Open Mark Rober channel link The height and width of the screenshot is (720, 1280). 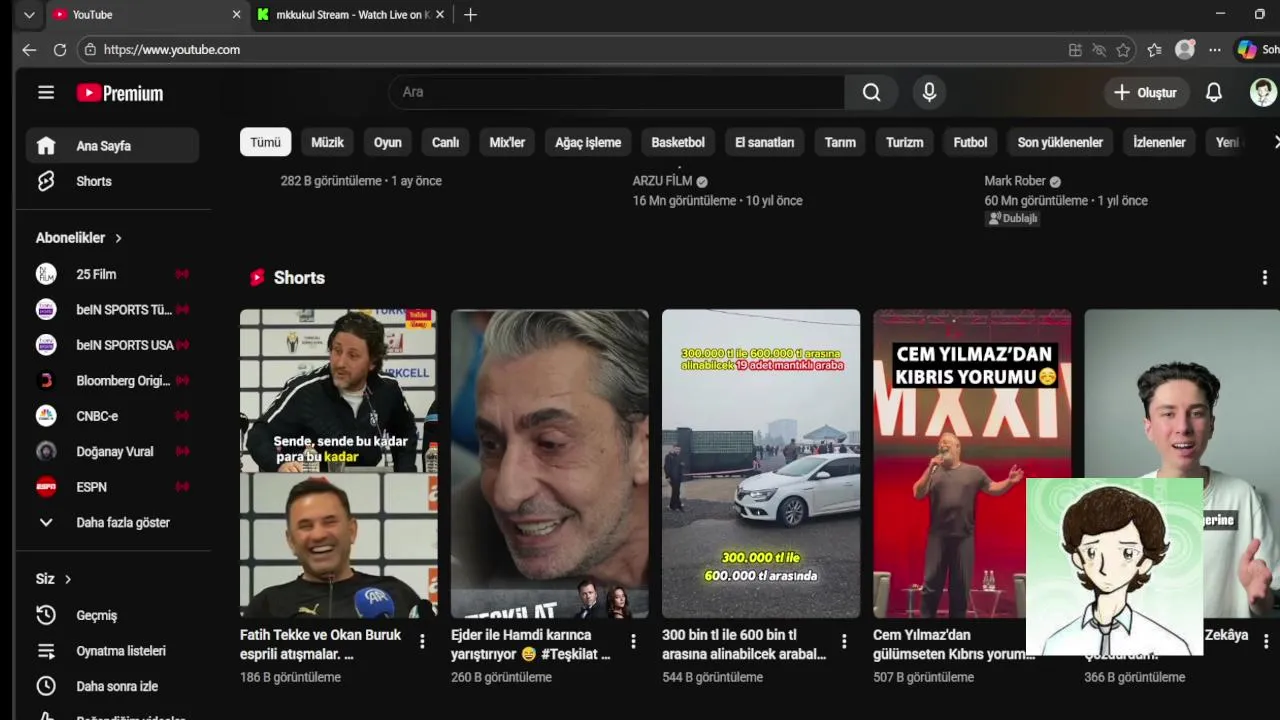pyautogui.click(x=1014, y=181)
